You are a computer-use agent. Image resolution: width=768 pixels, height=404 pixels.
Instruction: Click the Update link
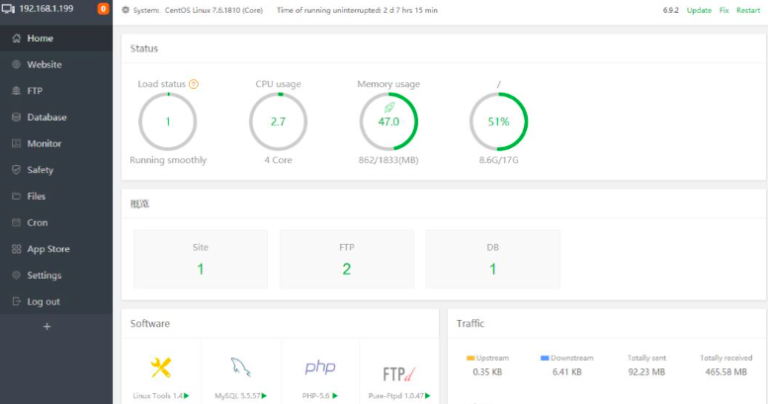pyautogui.click(x=699, y=10)
